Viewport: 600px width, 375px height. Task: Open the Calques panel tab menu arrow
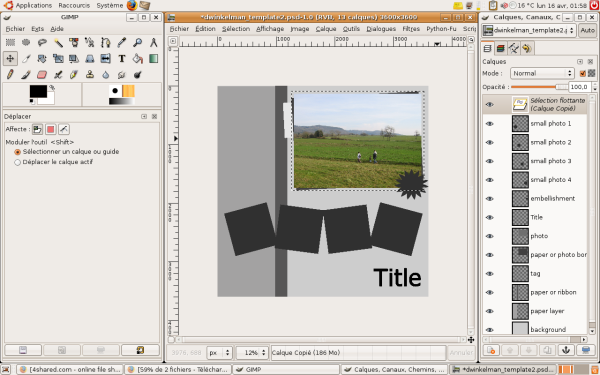click(580, 62)
